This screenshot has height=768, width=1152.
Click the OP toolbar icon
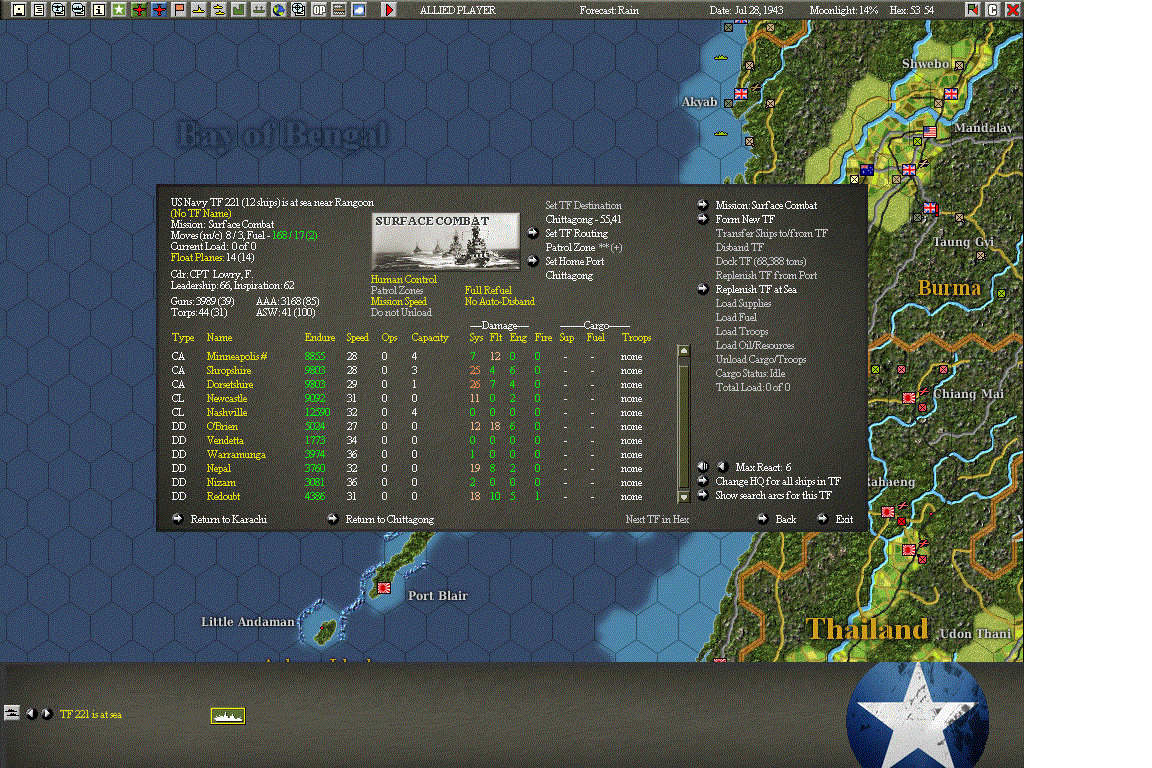click(319, 10)
